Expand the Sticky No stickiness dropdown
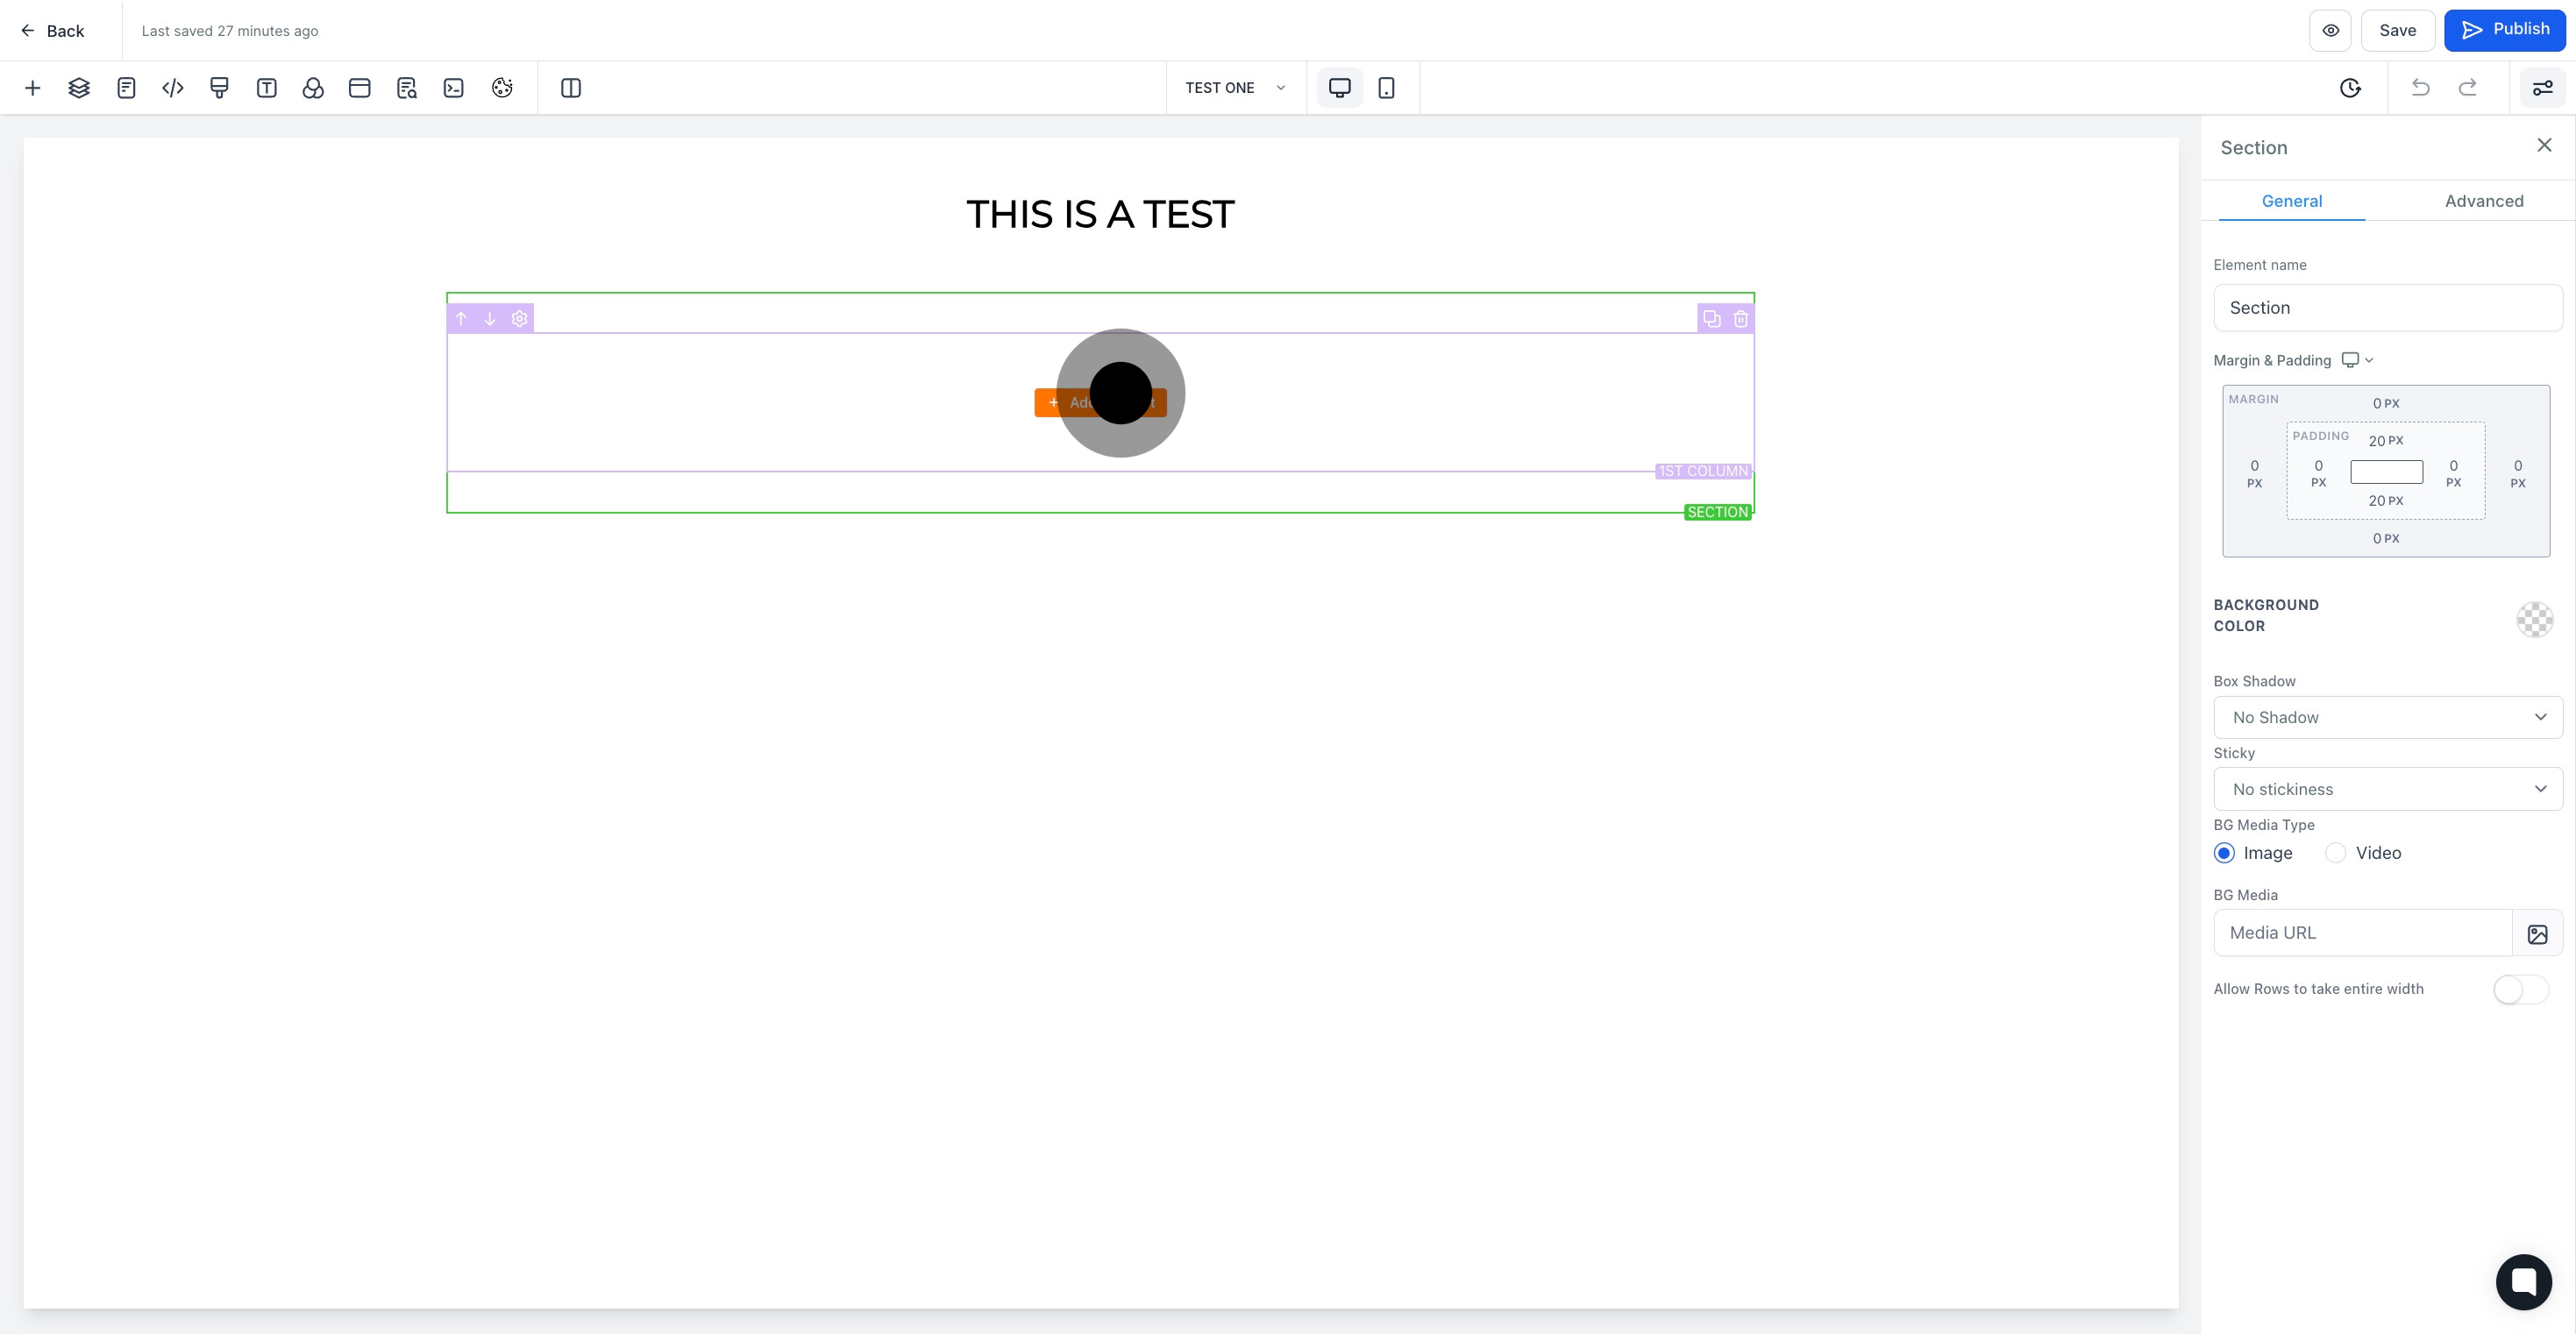Image resolution: width=2576 pixels, height=1334 pixels. [2388, 789]
